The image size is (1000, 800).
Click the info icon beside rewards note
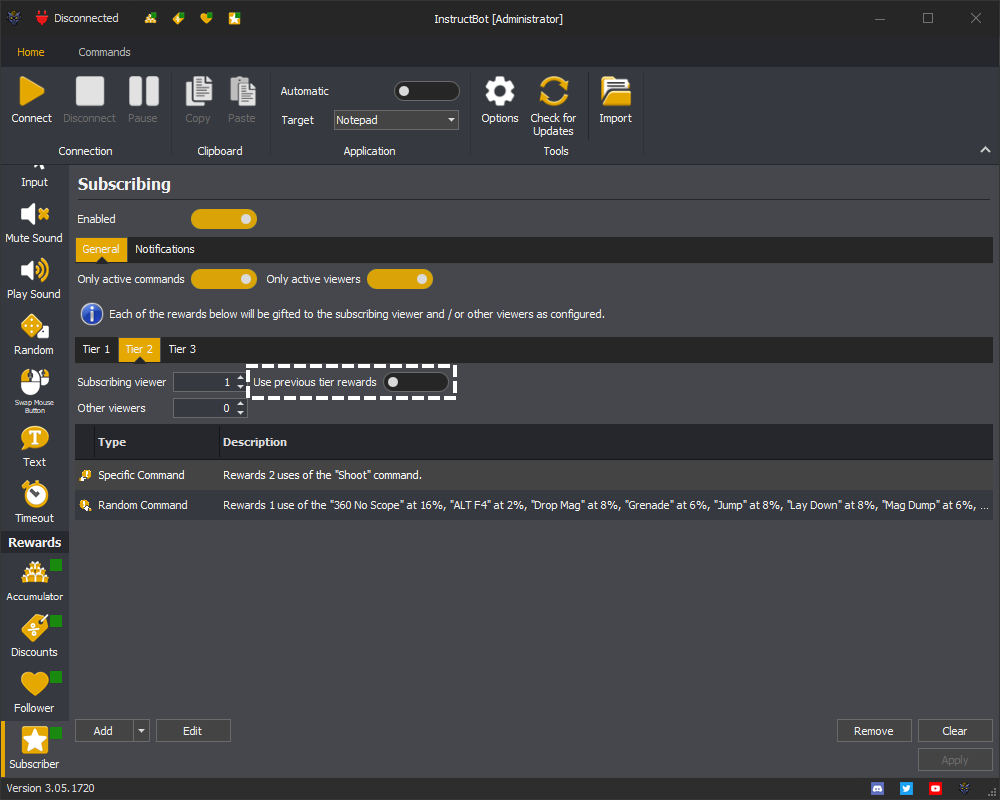[x=92, y=314]
